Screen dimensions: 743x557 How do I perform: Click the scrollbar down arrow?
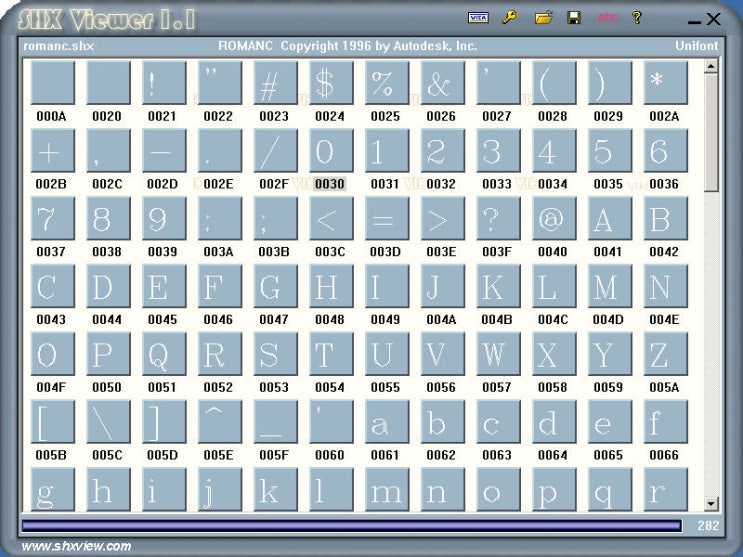point(711,503)
